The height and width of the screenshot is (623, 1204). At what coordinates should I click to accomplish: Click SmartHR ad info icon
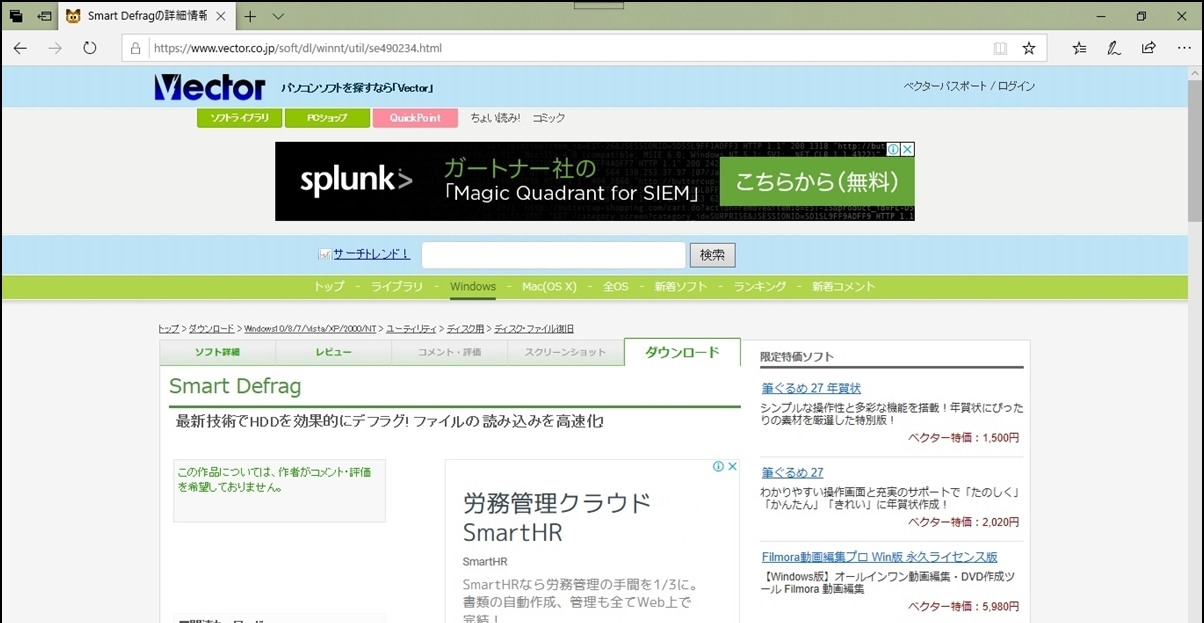click(718, 467)
